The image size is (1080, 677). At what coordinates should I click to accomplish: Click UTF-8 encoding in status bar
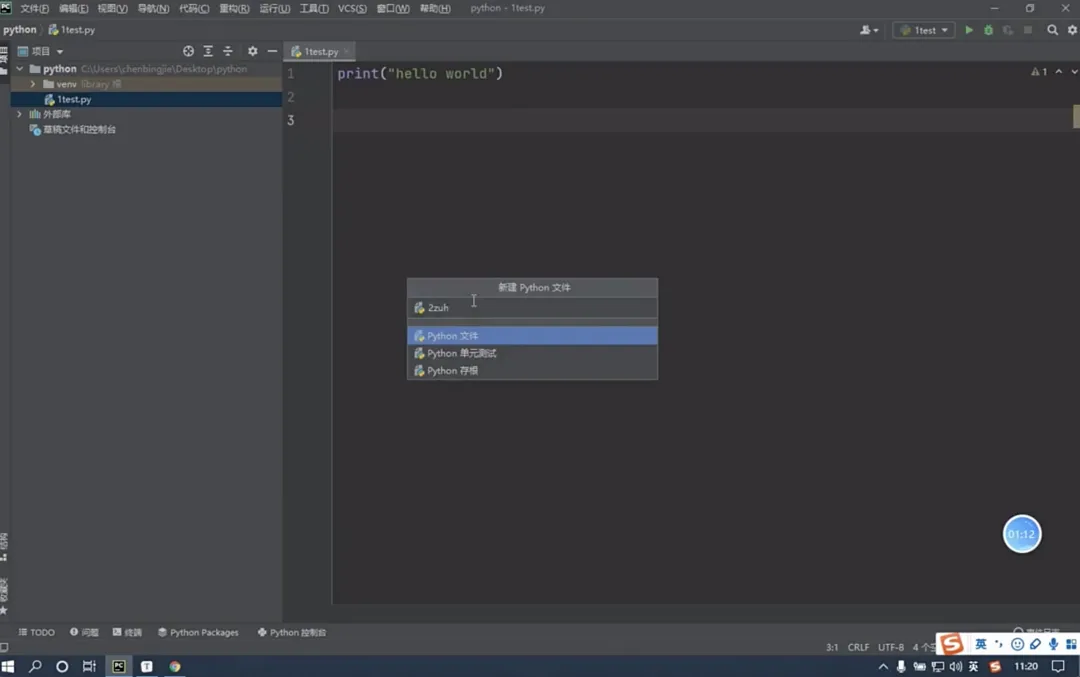[x=891, y=647]
